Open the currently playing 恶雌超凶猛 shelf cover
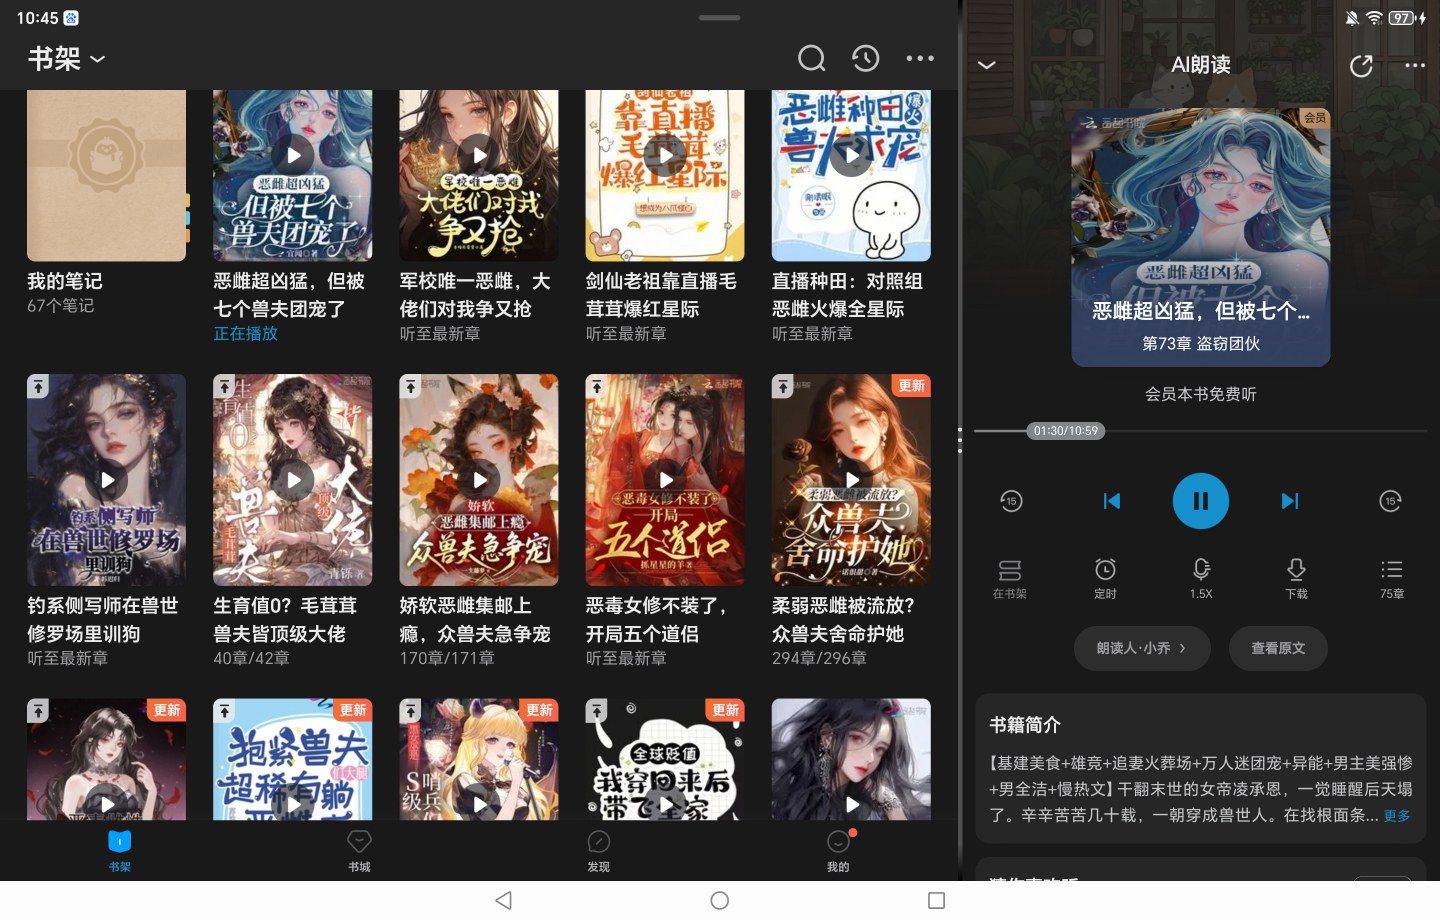The width and height of the screenshot is (1440, 920). [x=293, y=175]
